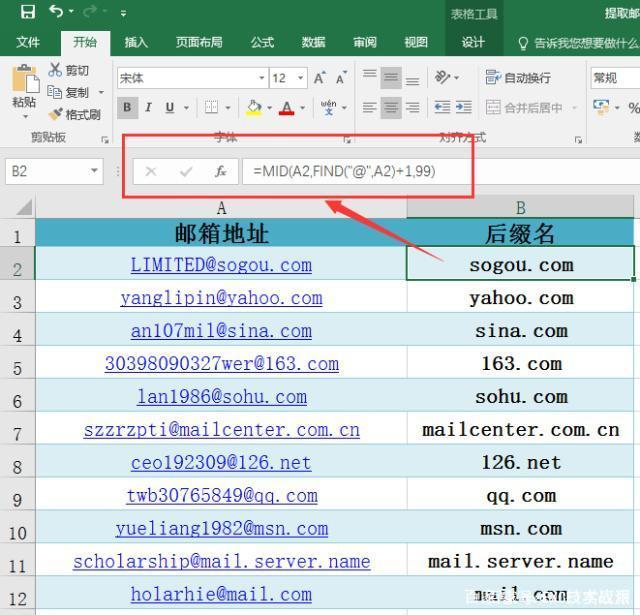The width and height of the screenshot is (640, 615).
Task: Switch to the 视图 ribbon tab
Action: point(416,42)
